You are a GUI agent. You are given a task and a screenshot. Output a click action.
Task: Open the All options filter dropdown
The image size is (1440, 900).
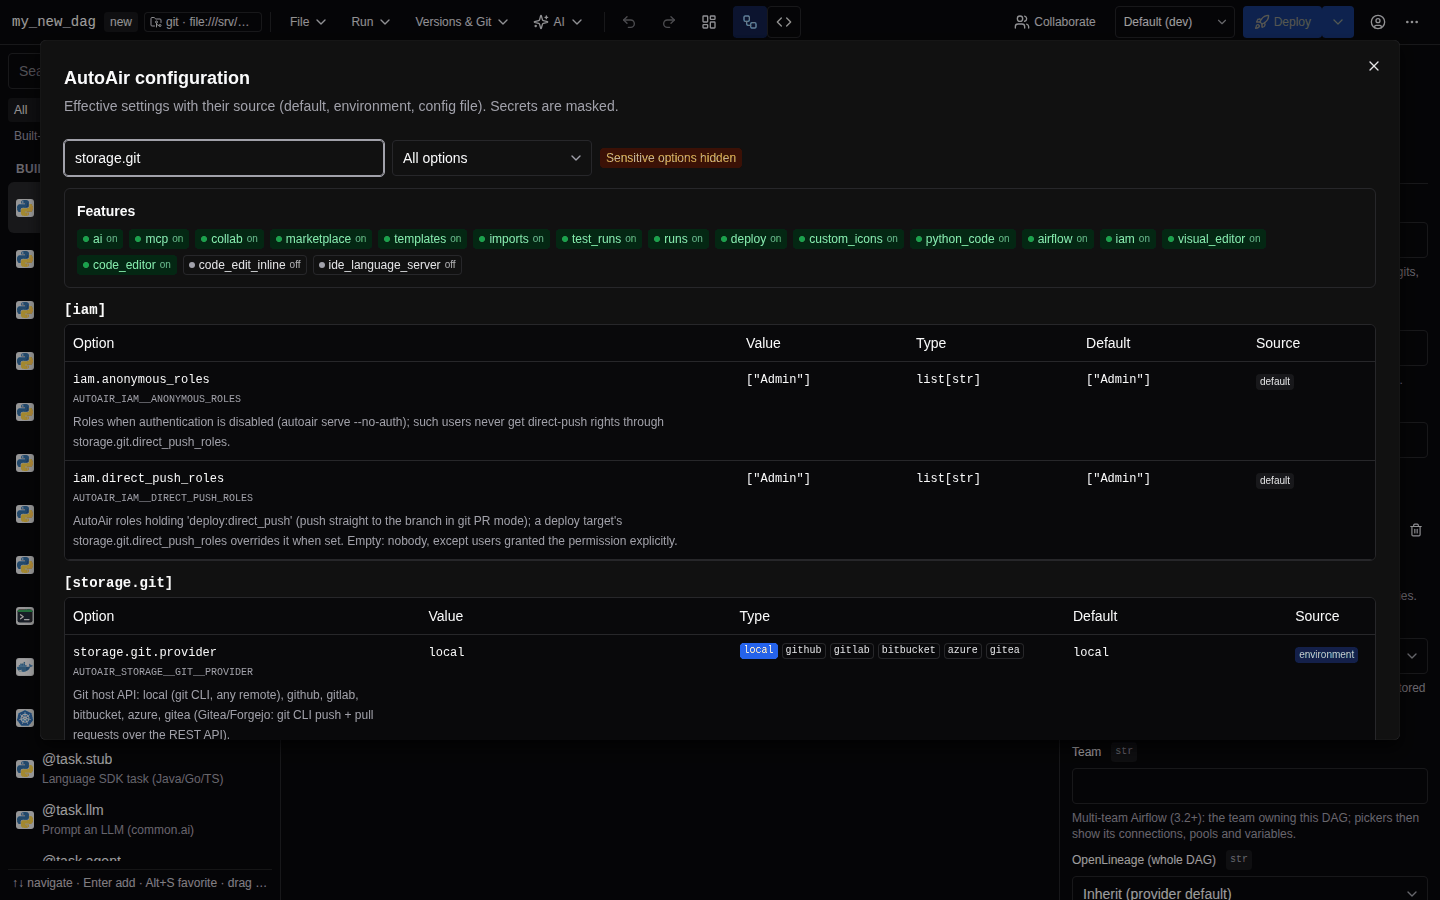pyautogui.click(x=492, y=158)
